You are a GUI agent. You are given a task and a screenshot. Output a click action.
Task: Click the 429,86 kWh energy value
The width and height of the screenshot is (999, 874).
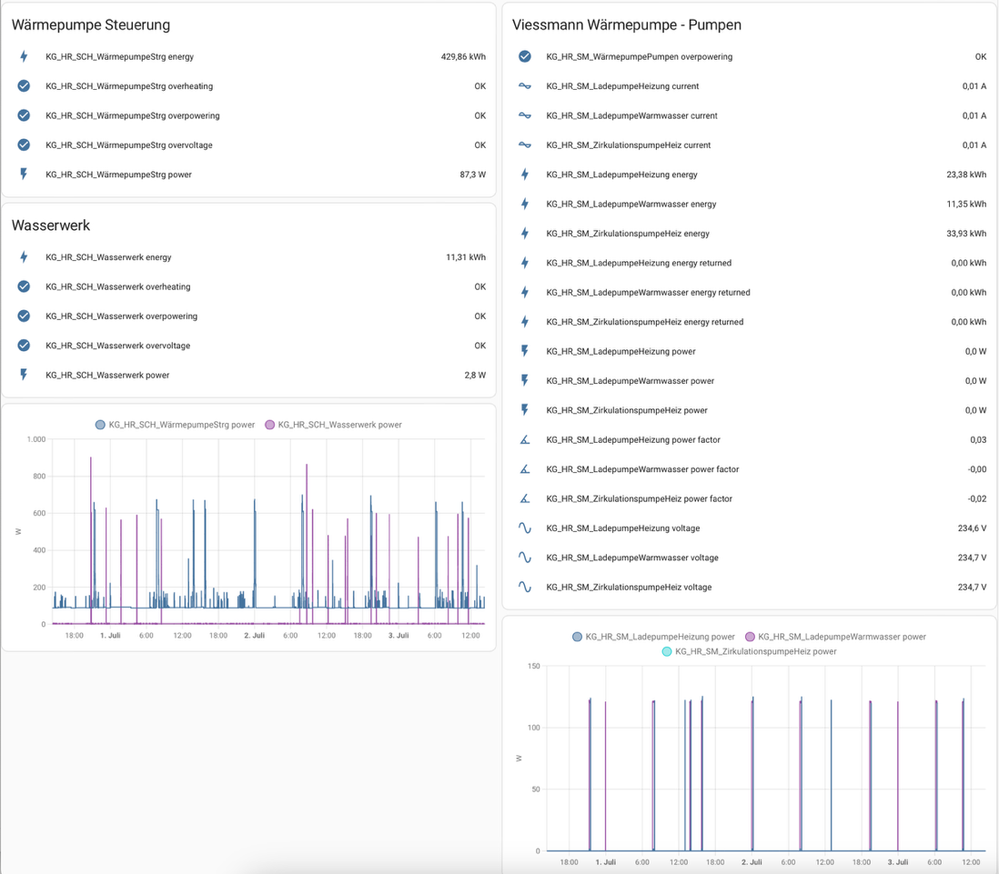[463, 57]
